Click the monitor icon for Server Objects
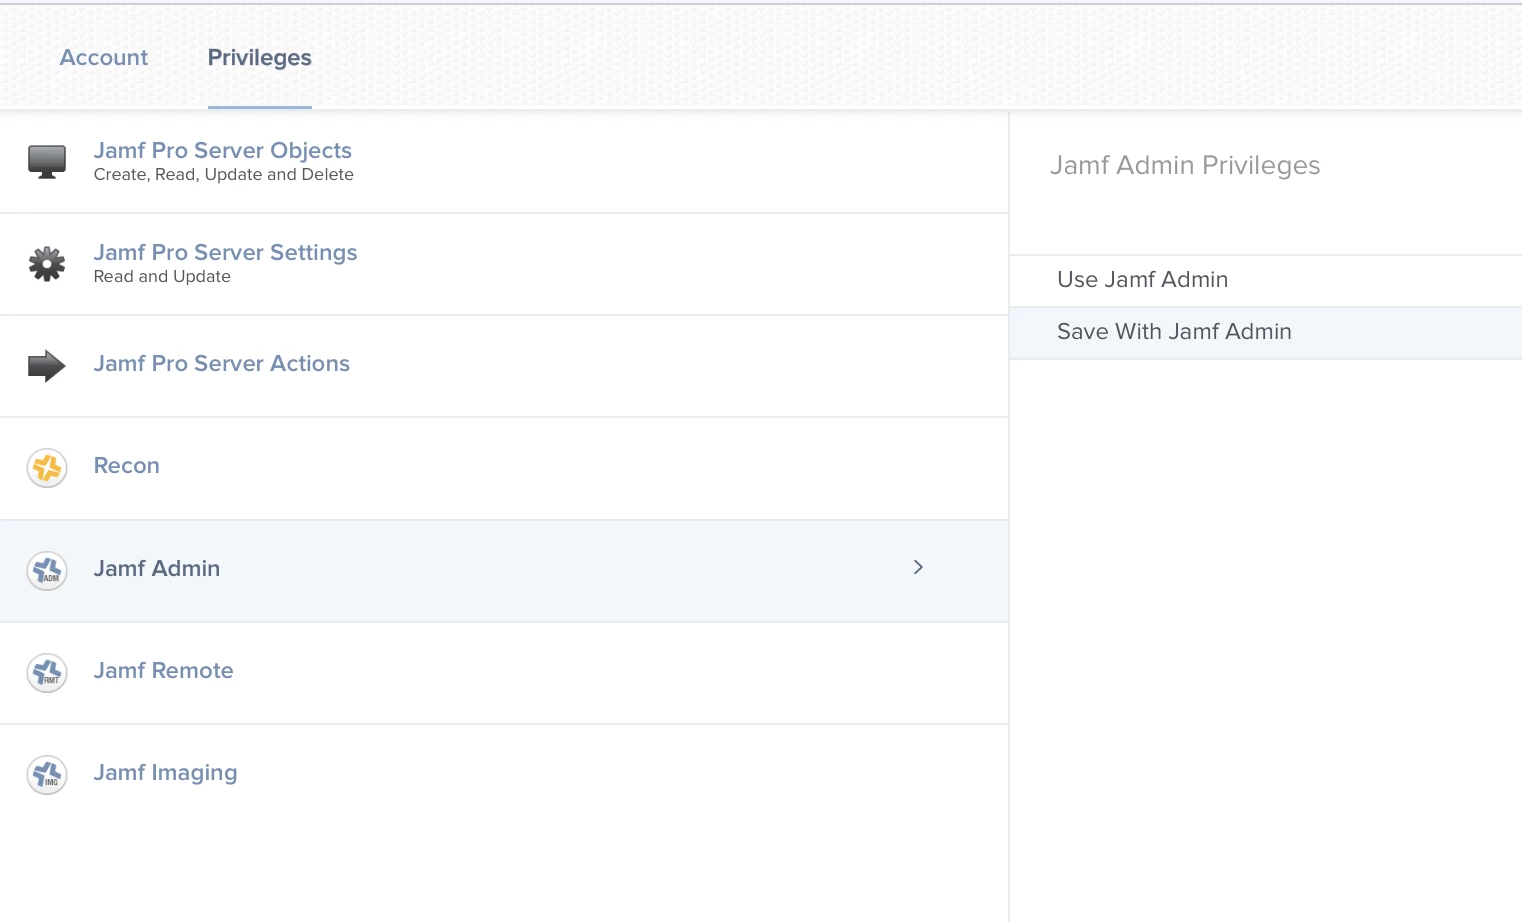The width and height of the screenshot is (1522, 922). tap(47, 162)
